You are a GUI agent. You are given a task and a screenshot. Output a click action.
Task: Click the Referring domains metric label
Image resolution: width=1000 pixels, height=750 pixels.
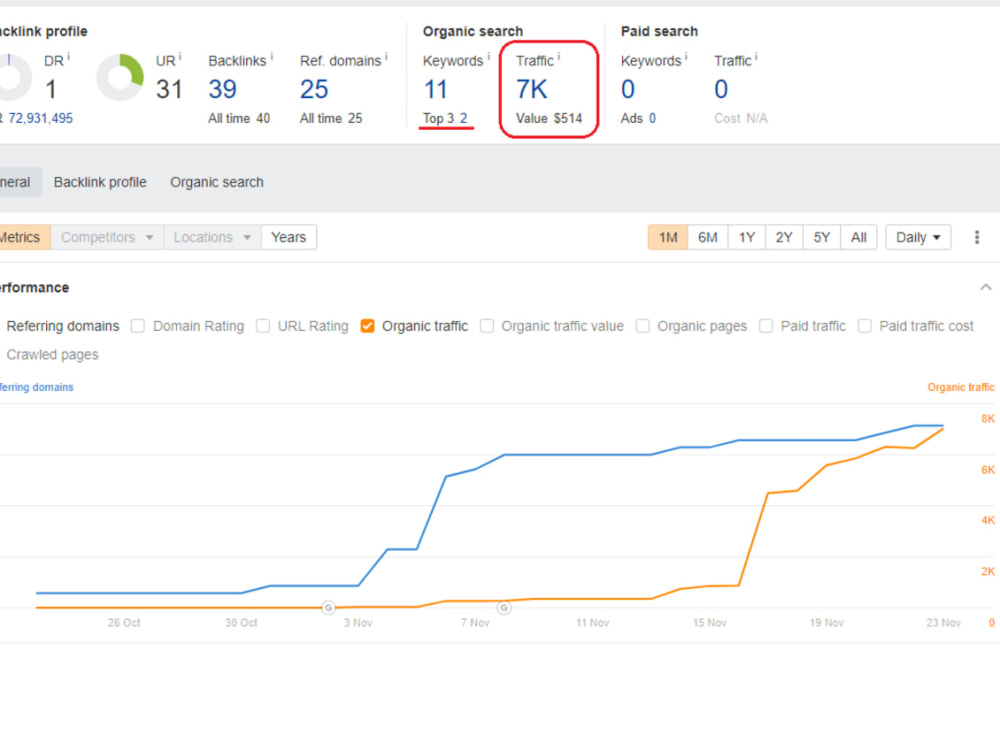click(62, 326)
